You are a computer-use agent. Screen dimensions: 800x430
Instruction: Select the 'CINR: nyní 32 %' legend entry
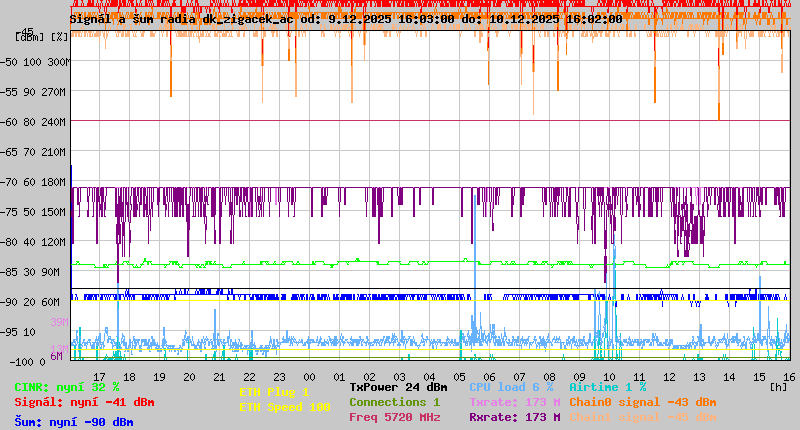(67, 388)
